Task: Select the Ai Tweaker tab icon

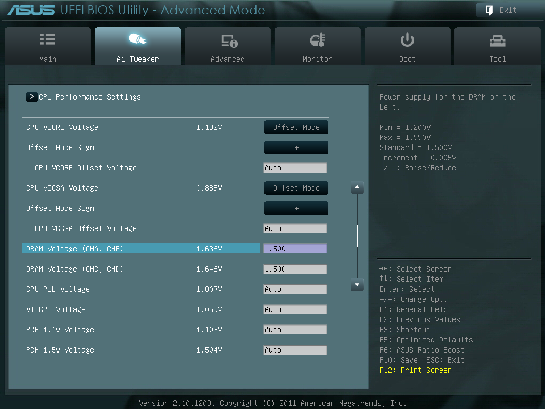Action: (x=137, y=39)
